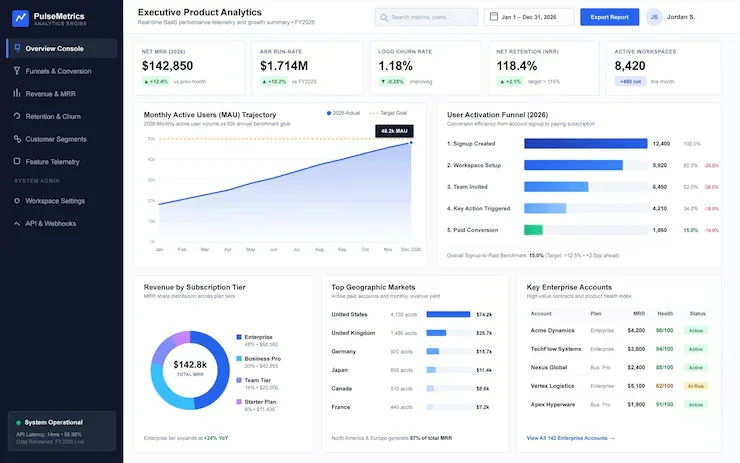Click the Logo Churn Rate 1.18% value
The image size is (740, 463).
click(395, 66)
